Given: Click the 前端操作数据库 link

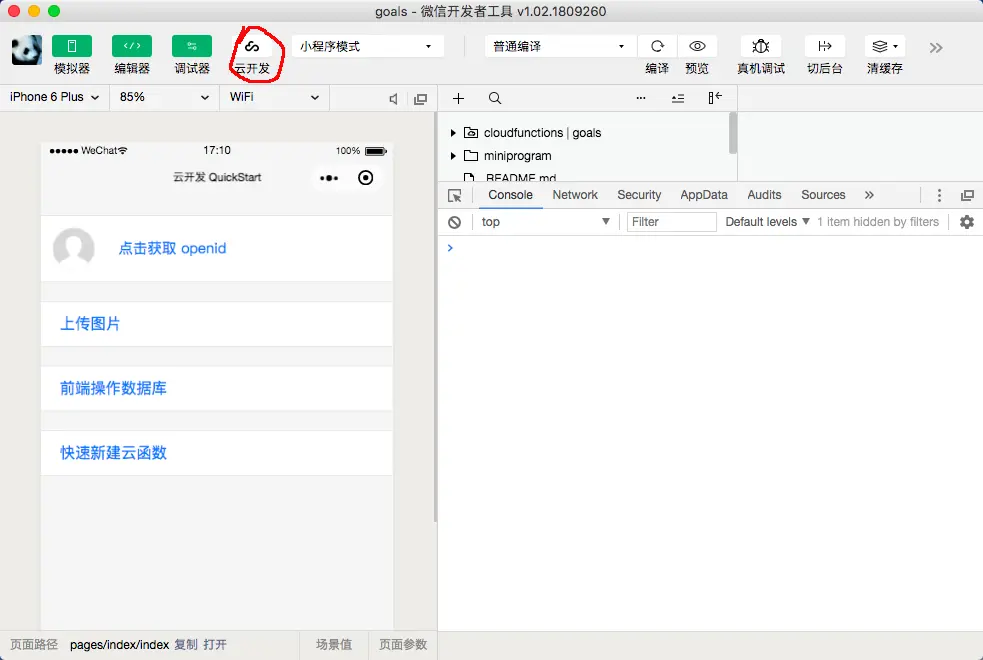Looking at the screenshot, I should pos(113,388).
